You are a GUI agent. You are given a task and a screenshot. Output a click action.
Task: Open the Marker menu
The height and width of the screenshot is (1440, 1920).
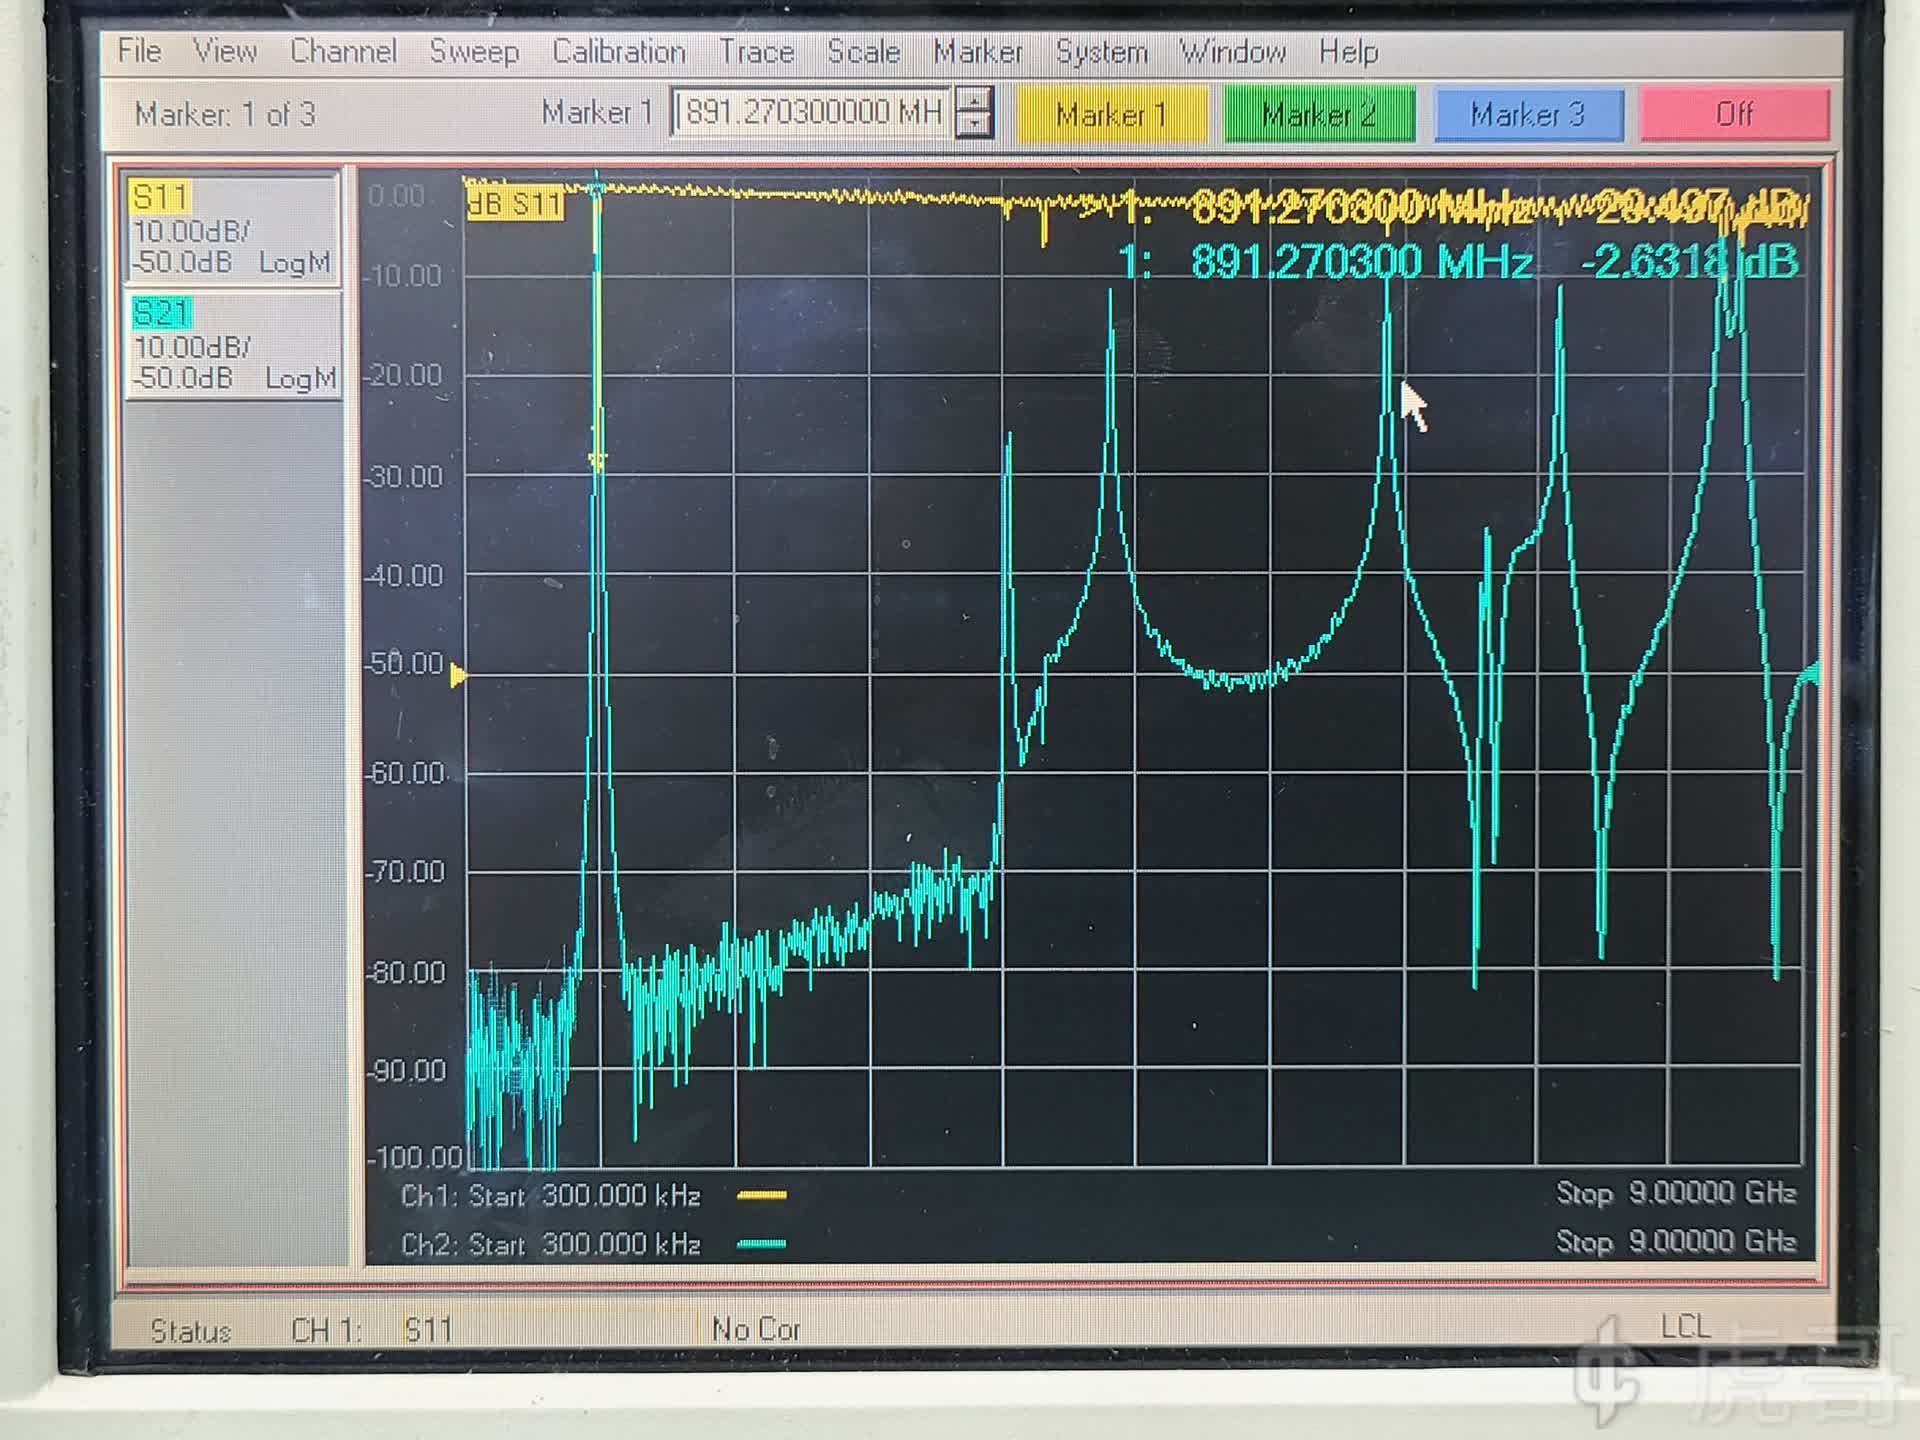pos(977,52)
